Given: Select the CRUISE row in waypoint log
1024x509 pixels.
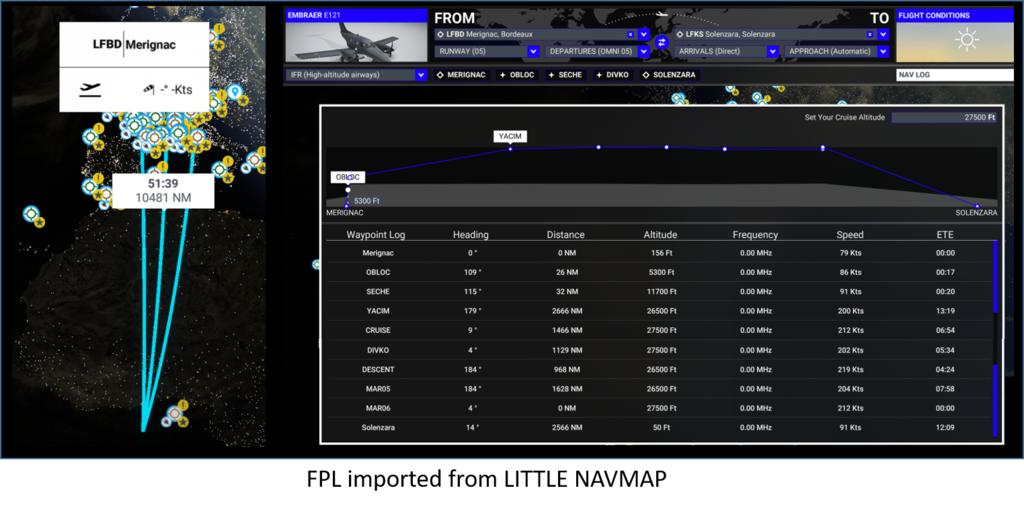Looking at the screenshot, I should 660,331.
